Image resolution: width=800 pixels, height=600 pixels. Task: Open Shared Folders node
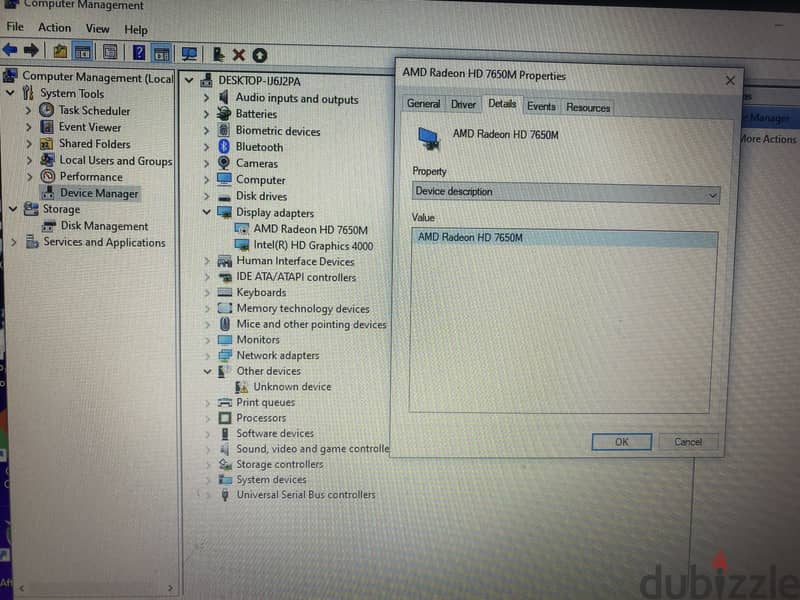(x=94, y=144)
